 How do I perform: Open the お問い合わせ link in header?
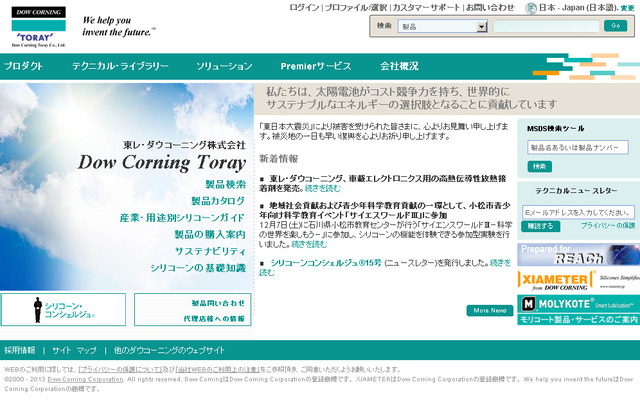[490, 8]
